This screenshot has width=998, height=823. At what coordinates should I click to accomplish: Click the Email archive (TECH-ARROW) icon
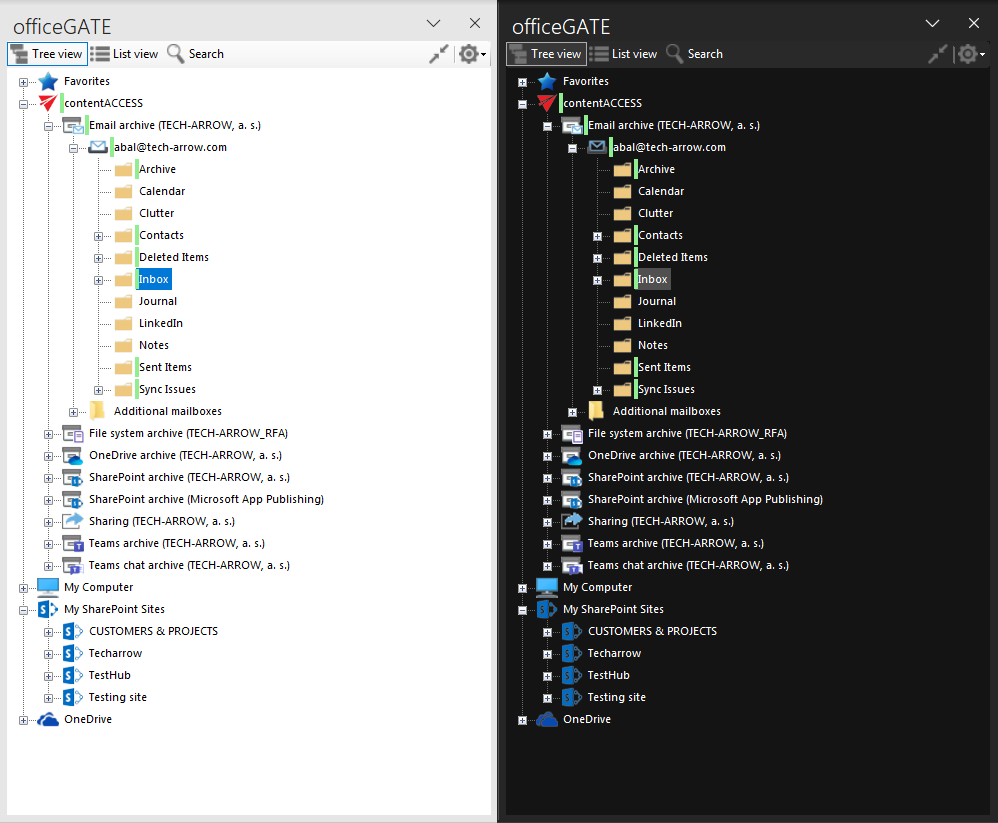(x=72, y=125)
